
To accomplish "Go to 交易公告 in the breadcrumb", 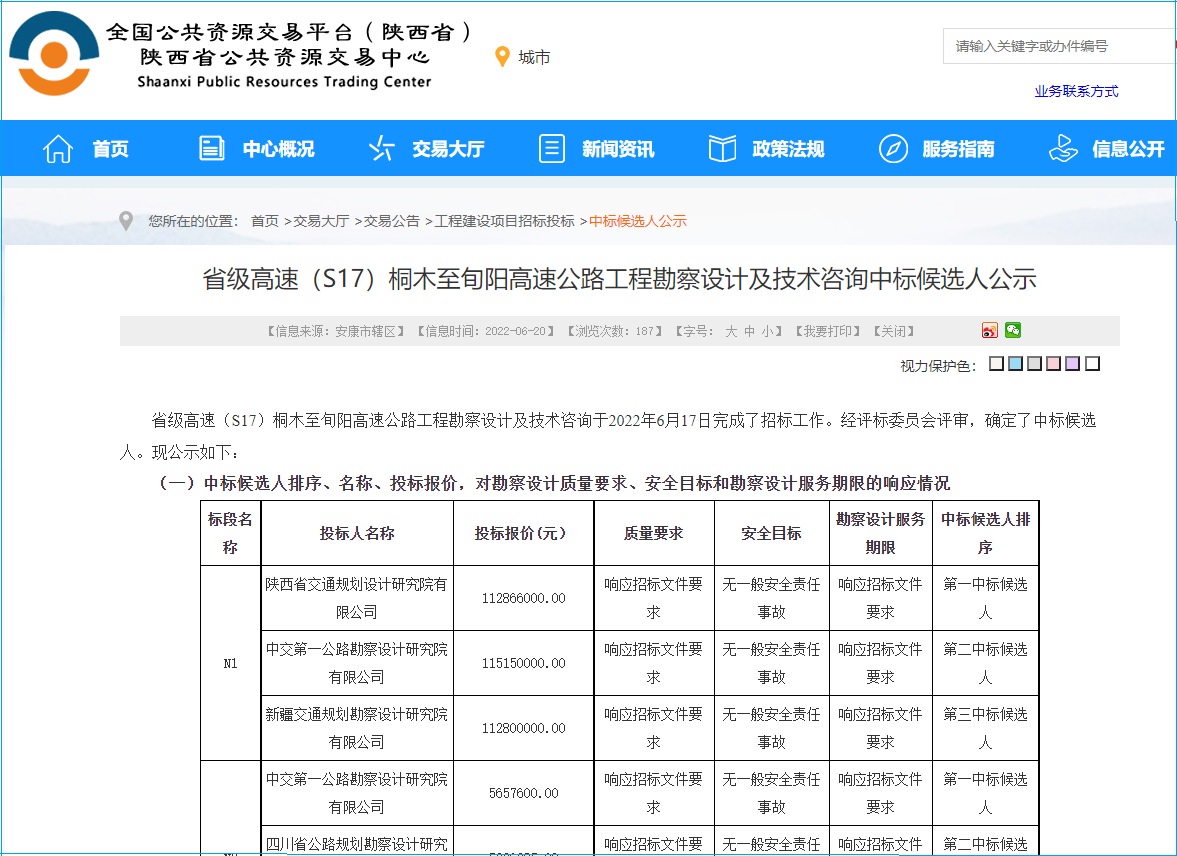I will (391, 221).
